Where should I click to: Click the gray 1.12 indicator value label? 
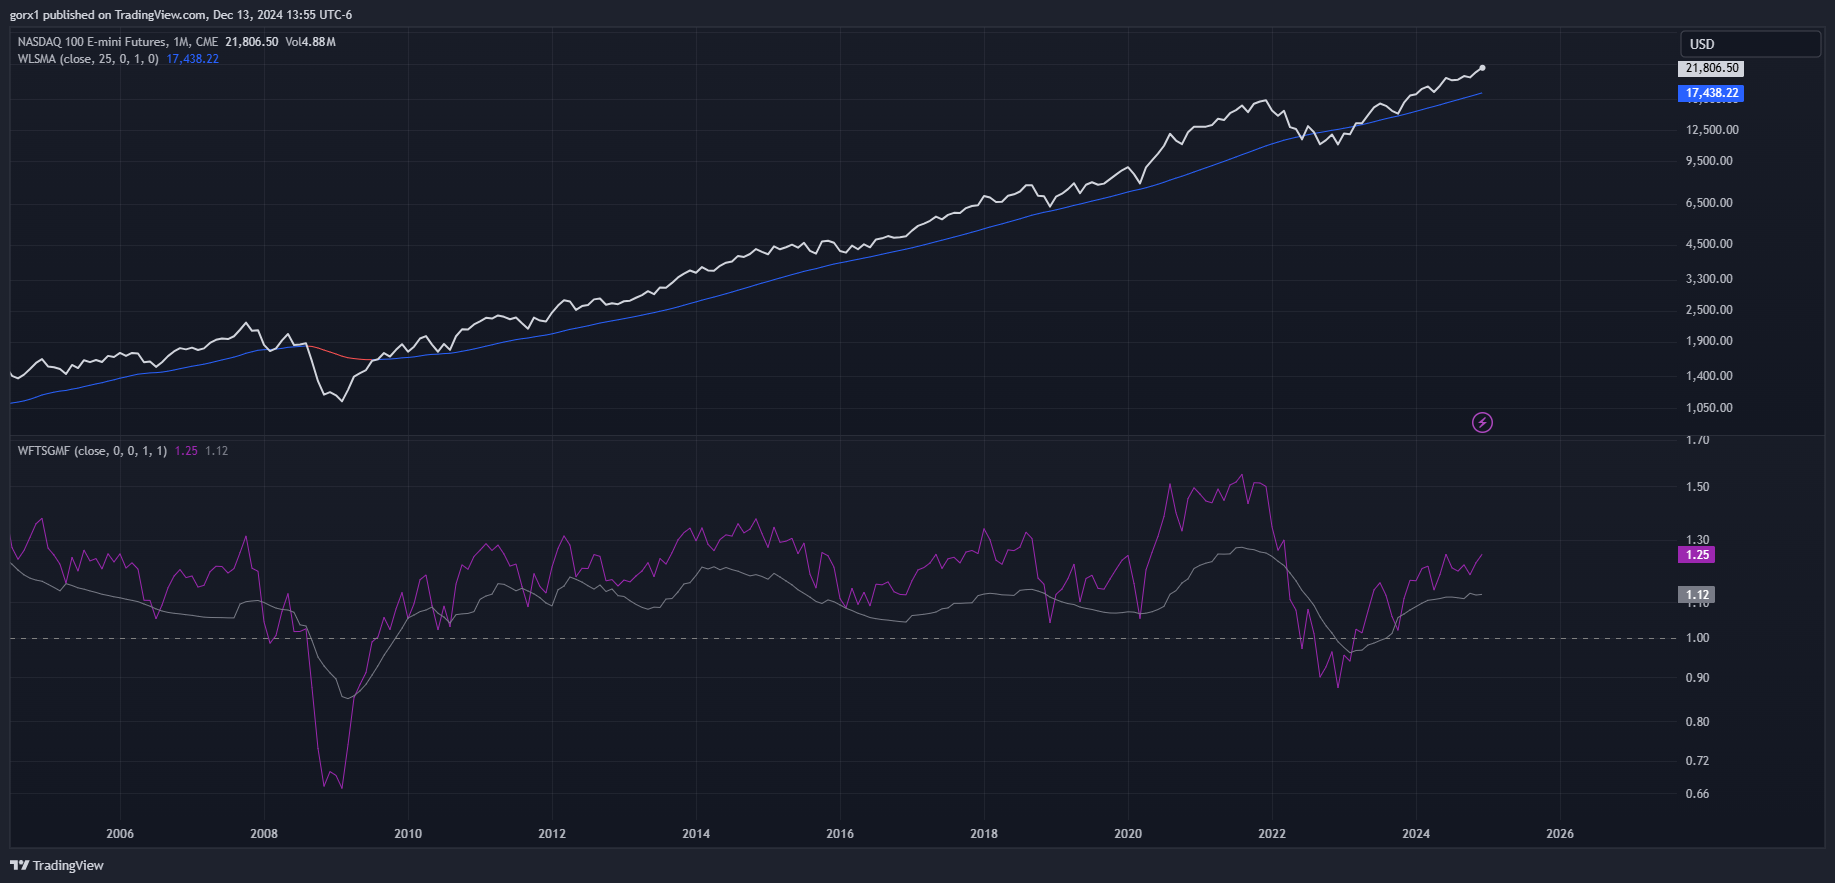[1697, 595]
